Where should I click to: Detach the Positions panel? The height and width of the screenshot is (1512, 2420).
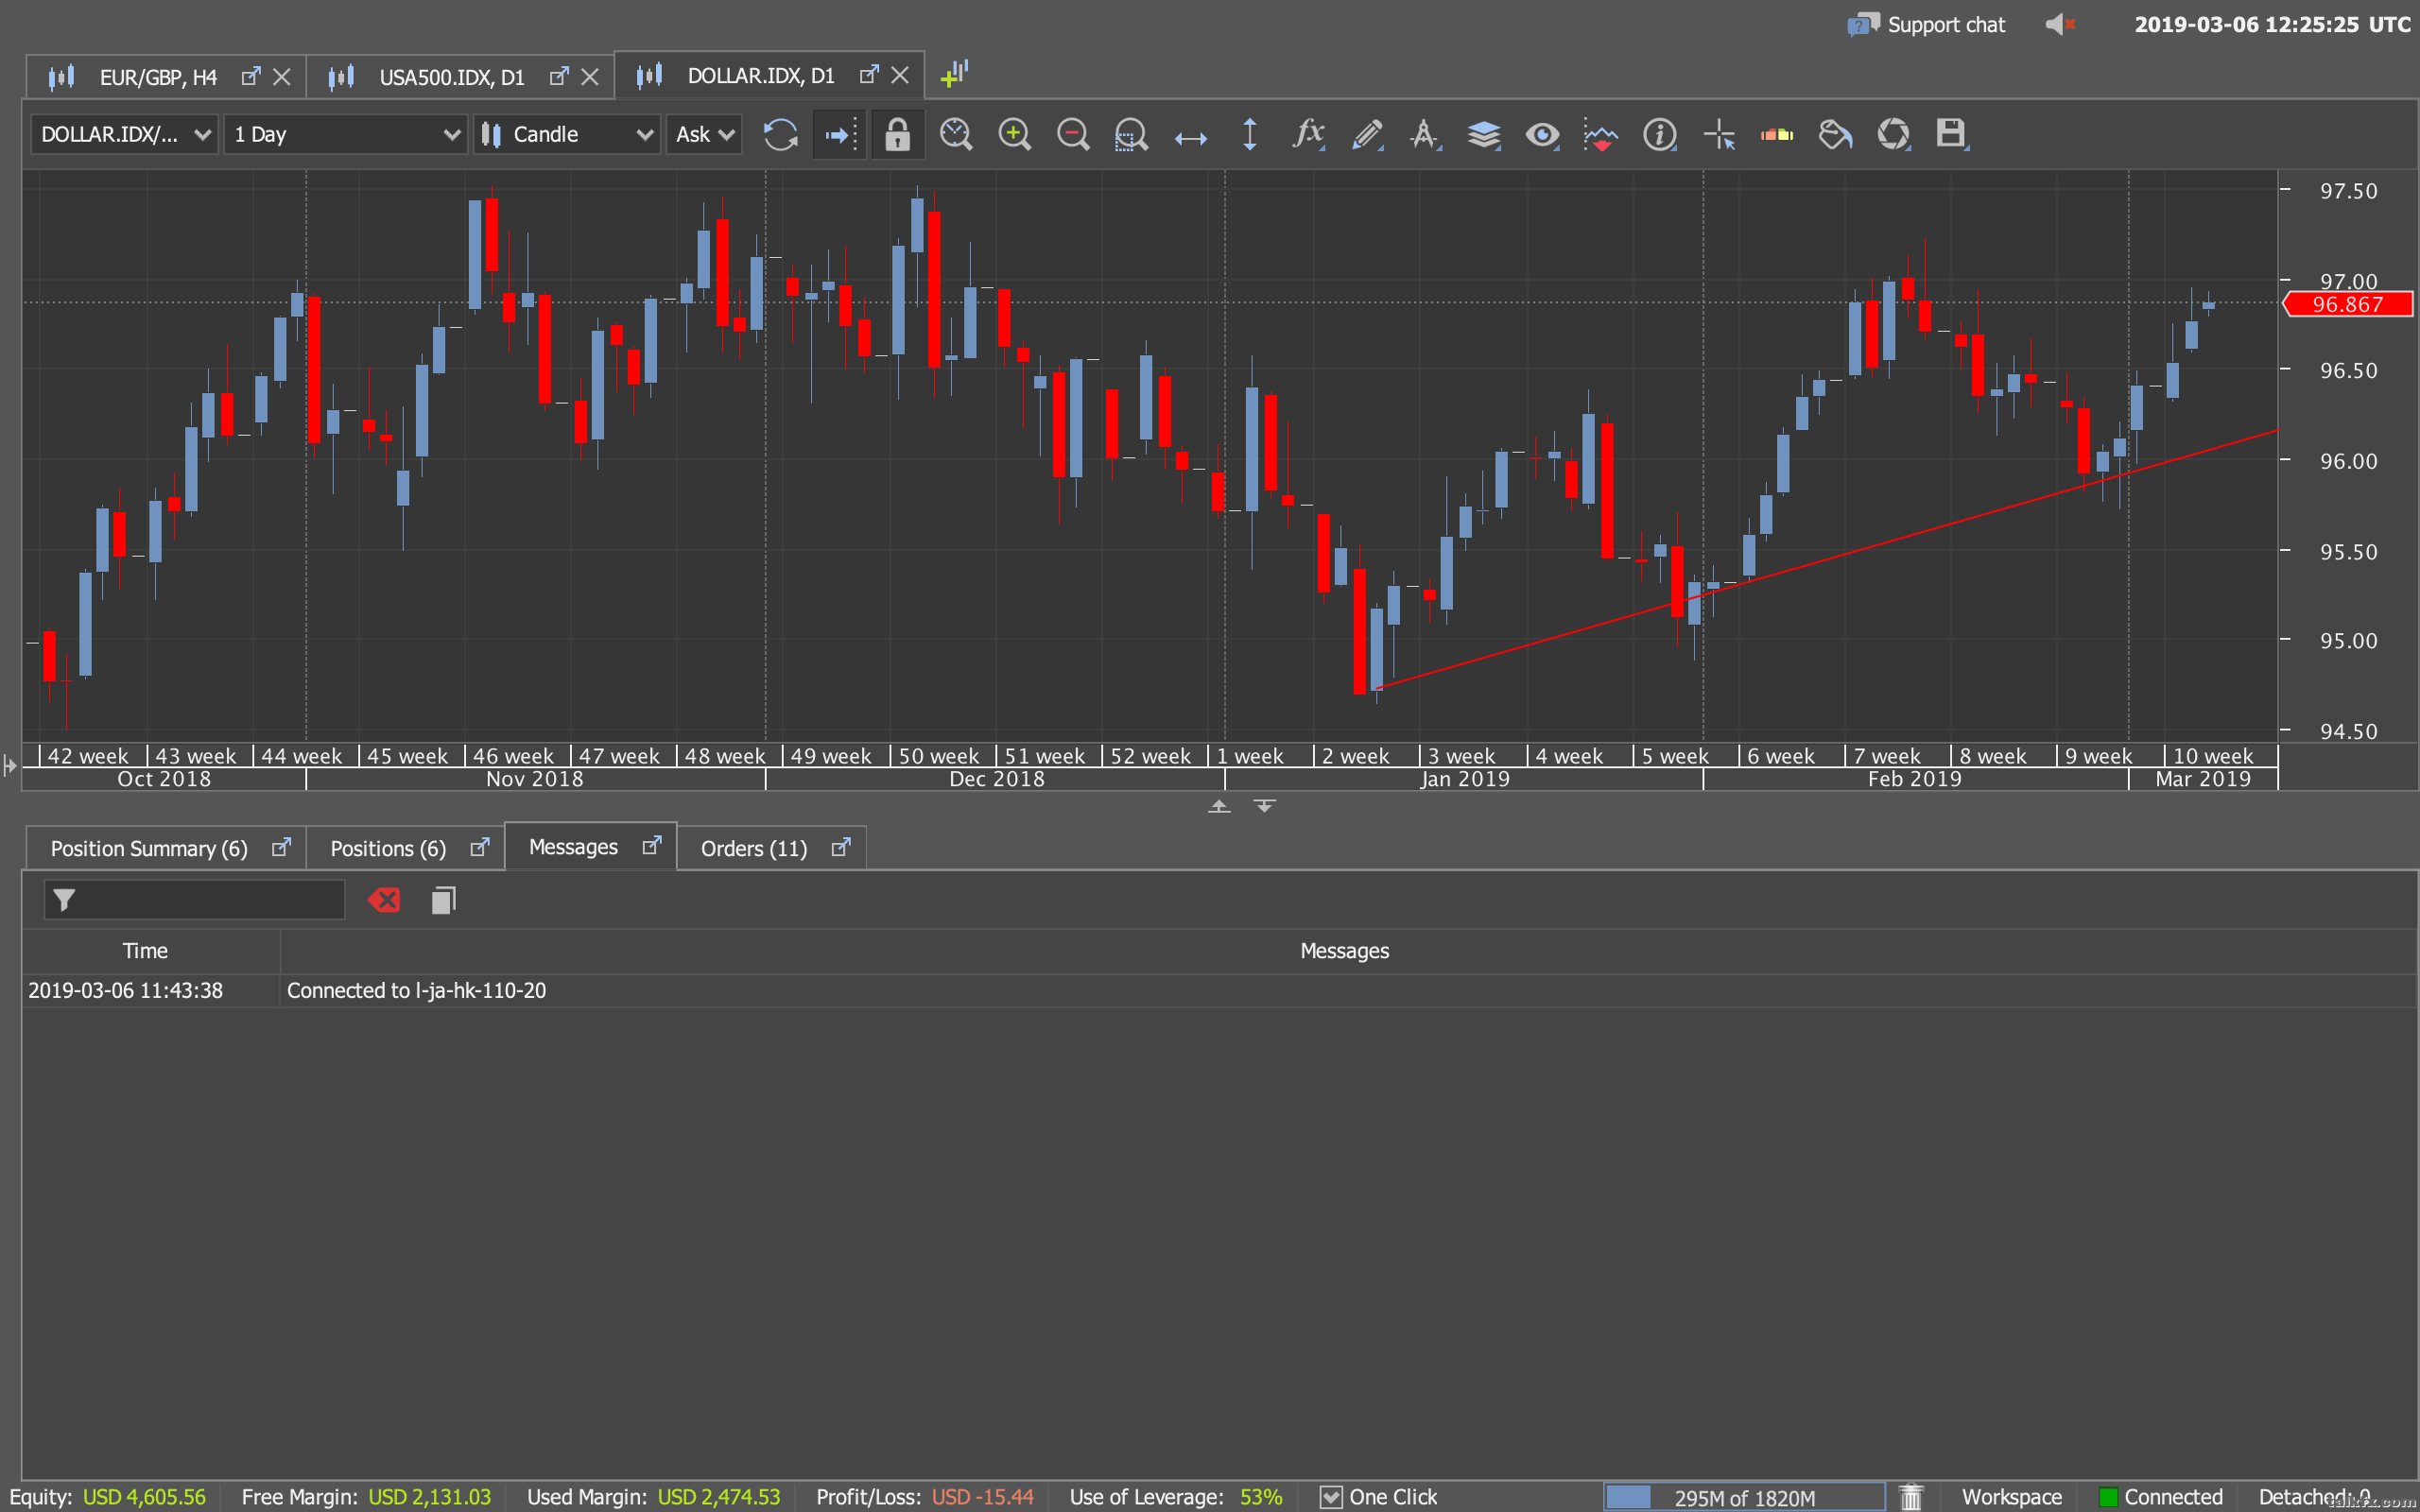coord(480,848)
